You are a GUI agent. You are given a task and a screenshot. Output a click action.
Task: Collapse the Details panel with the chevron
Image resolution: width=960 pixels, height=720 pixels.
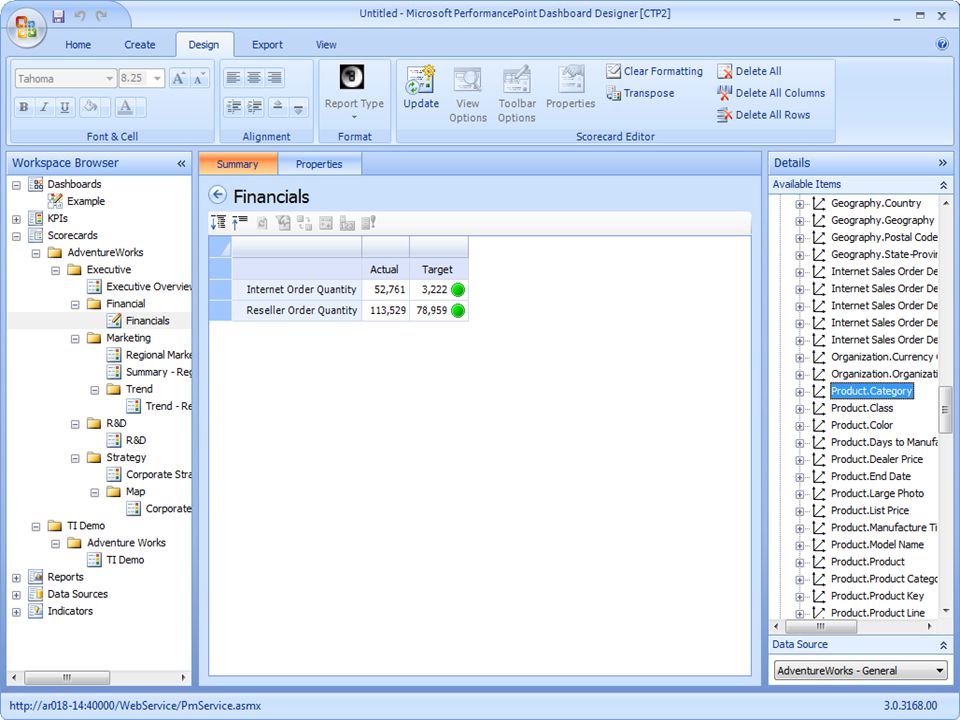pos(942,163)
